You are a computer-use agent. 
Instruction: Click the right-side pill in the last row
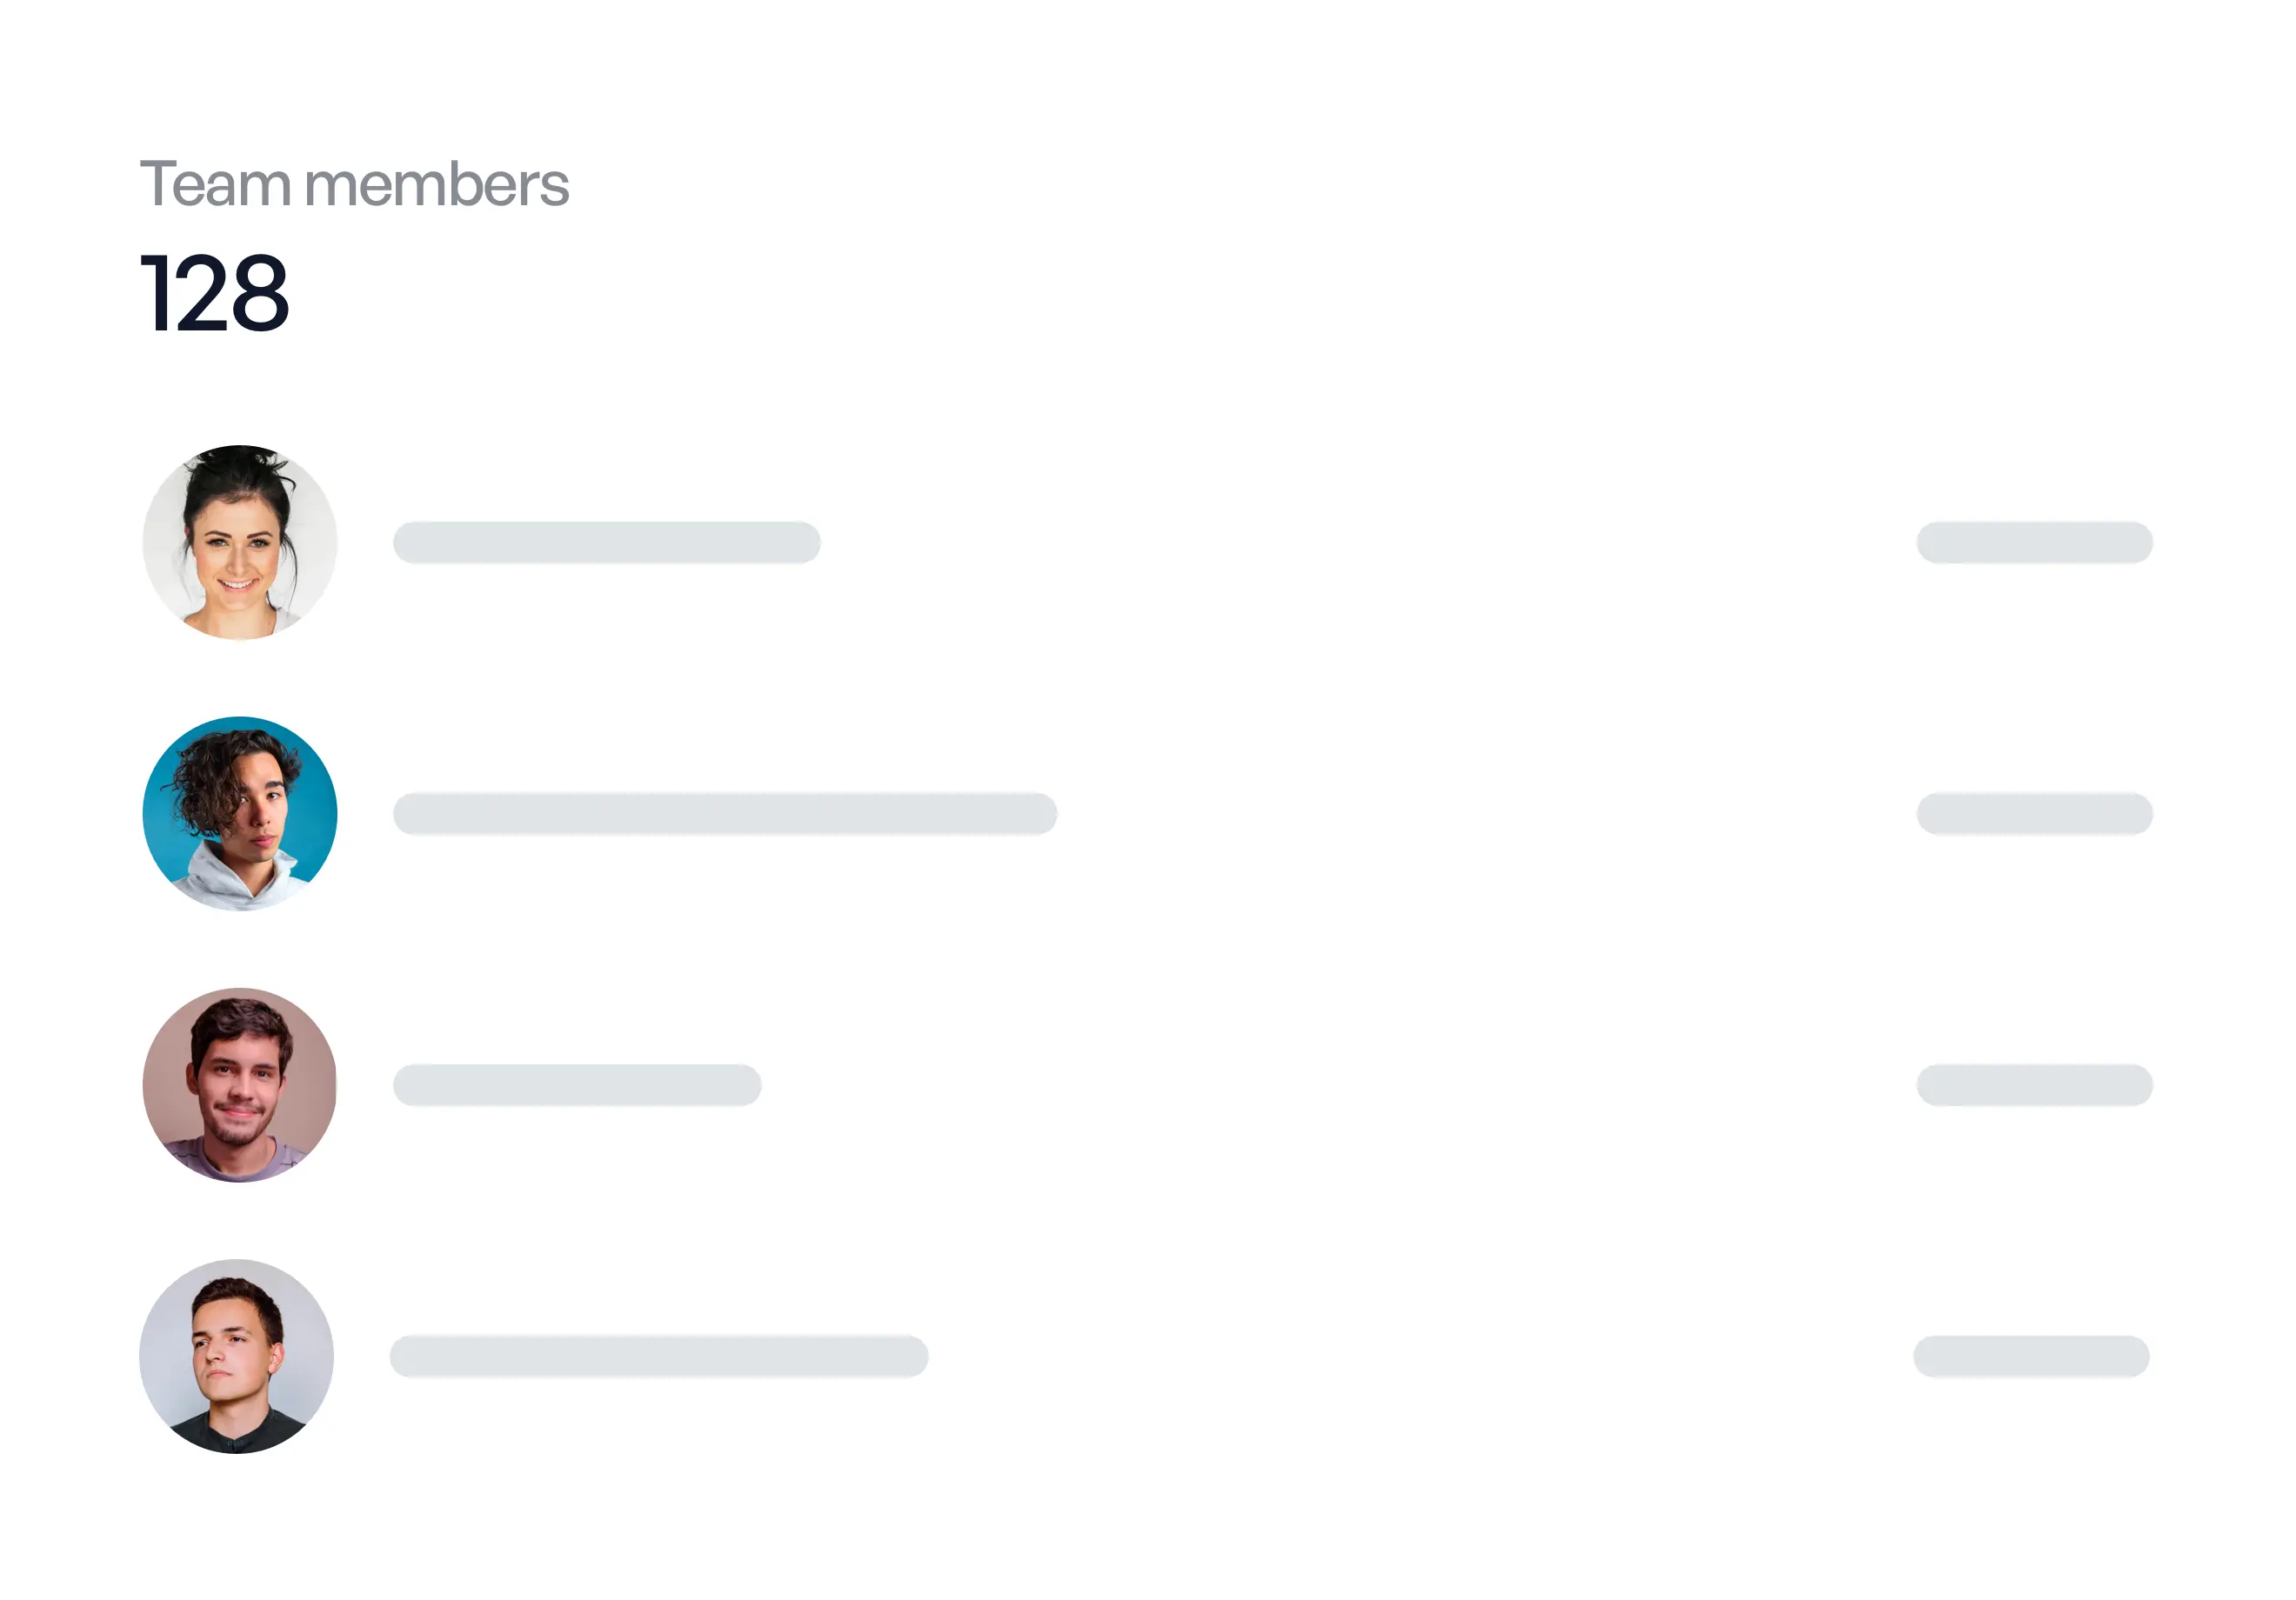pyautogui.click(x=2031, y=1356)
